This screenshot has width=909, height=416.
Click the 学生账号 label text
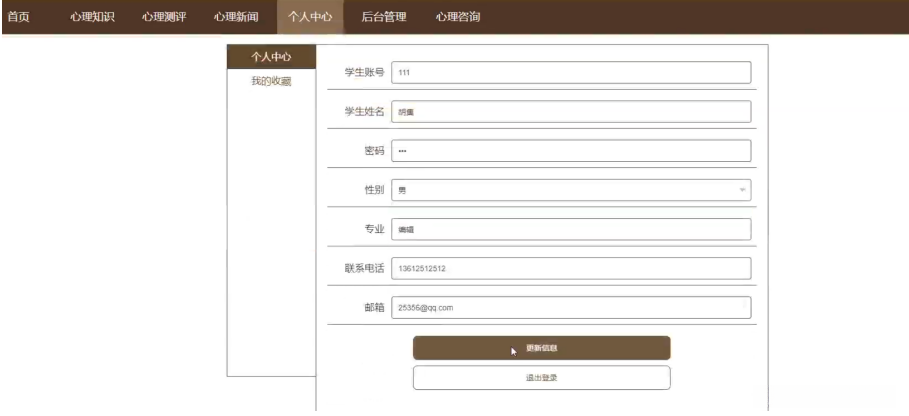click(x=365, y=72)
